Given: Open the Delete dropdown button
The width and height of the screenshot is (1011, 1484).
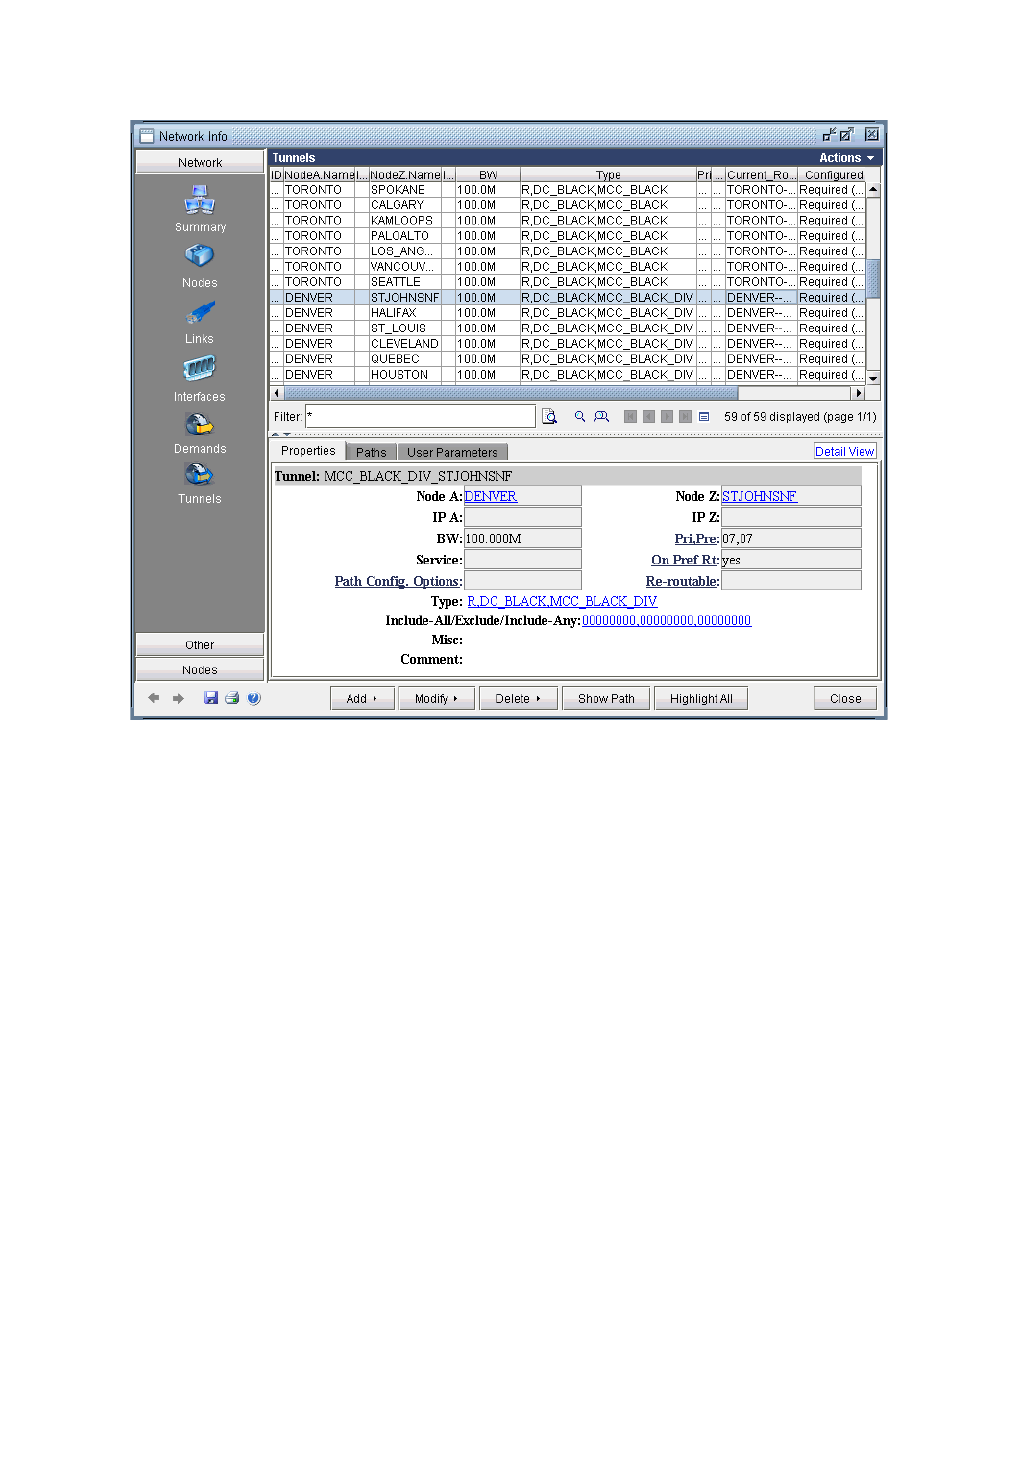Looking at the screenshot, I should click(518, 698).
